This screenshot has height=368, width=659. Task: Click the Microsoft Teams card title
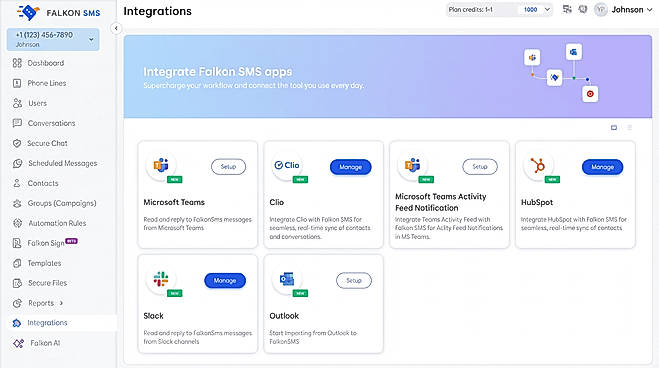(x=174, y=202)
